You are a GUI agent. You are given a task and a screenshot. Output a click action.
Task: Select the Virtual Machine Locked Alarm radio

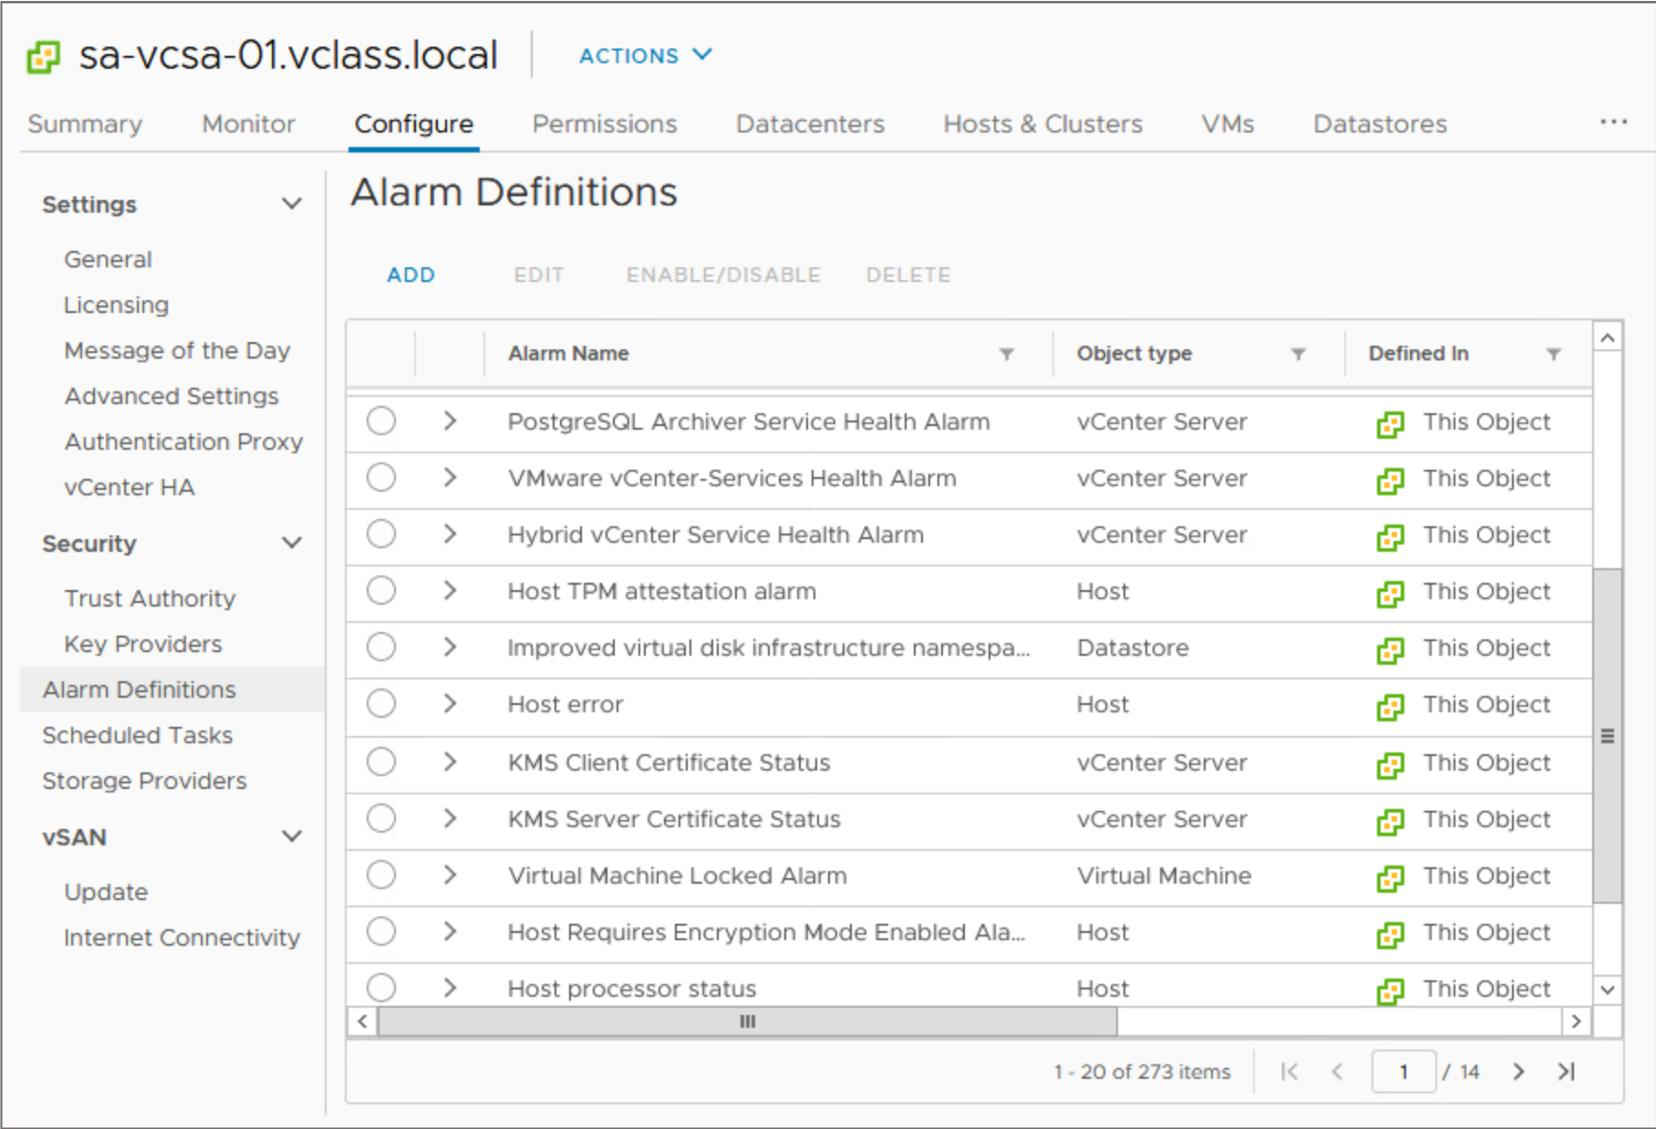click(381, 875)
